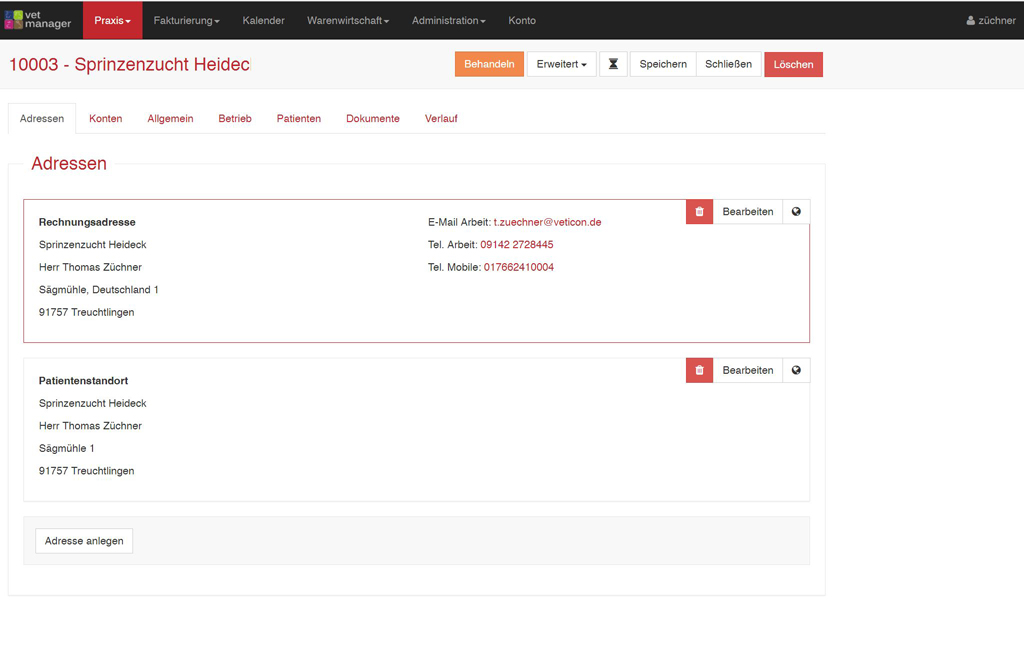This screenshot has width=1024, height=666.
Task: Open the Dokumente tab
Action: tap(372, 118)
